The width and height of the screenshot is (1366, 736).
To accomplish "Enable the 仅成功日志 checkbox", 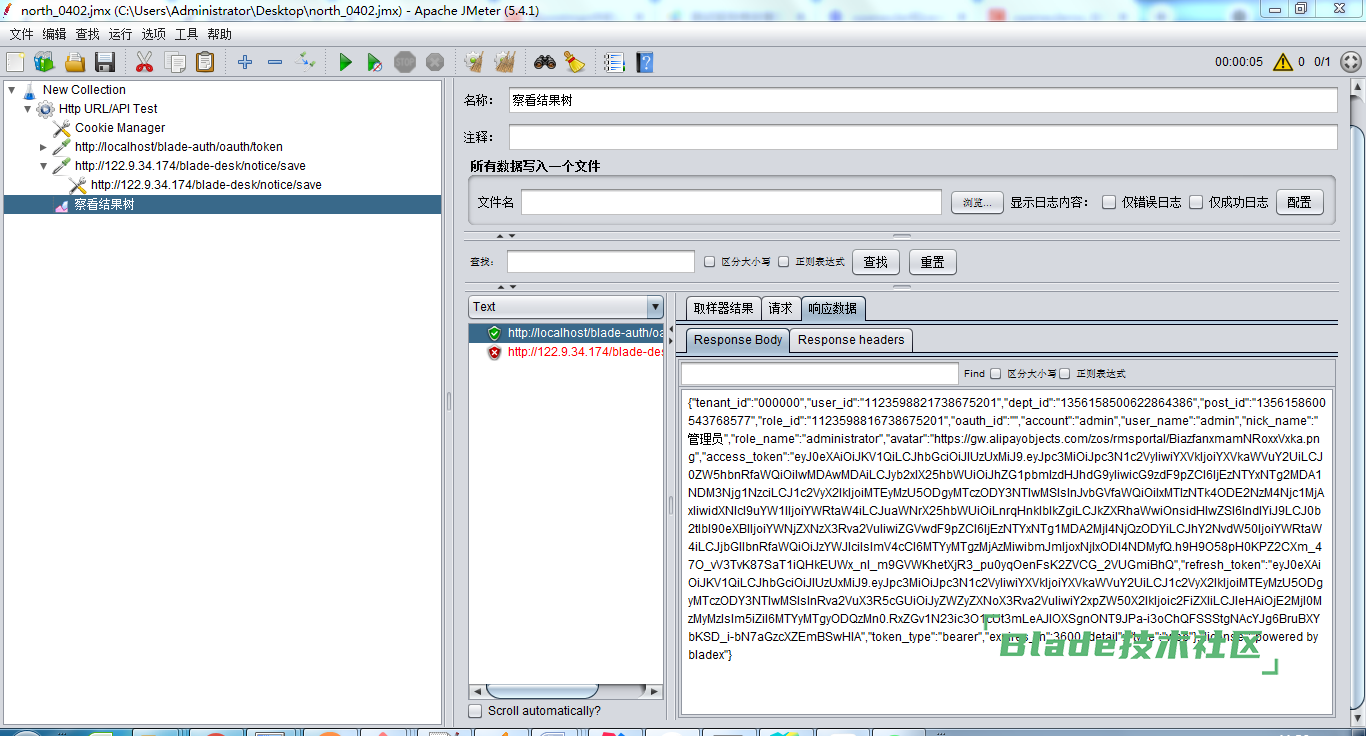I will pyautogui.click(x=1196, y=202).
